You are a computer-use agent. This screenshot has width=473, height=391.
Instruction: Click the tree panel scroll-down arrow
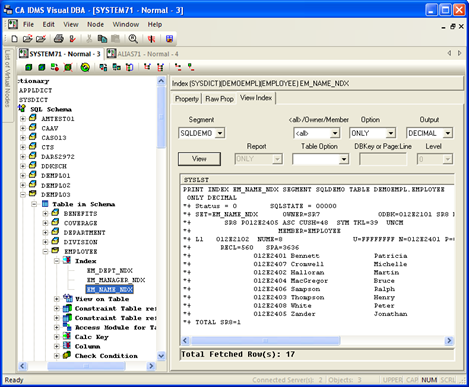161,356
